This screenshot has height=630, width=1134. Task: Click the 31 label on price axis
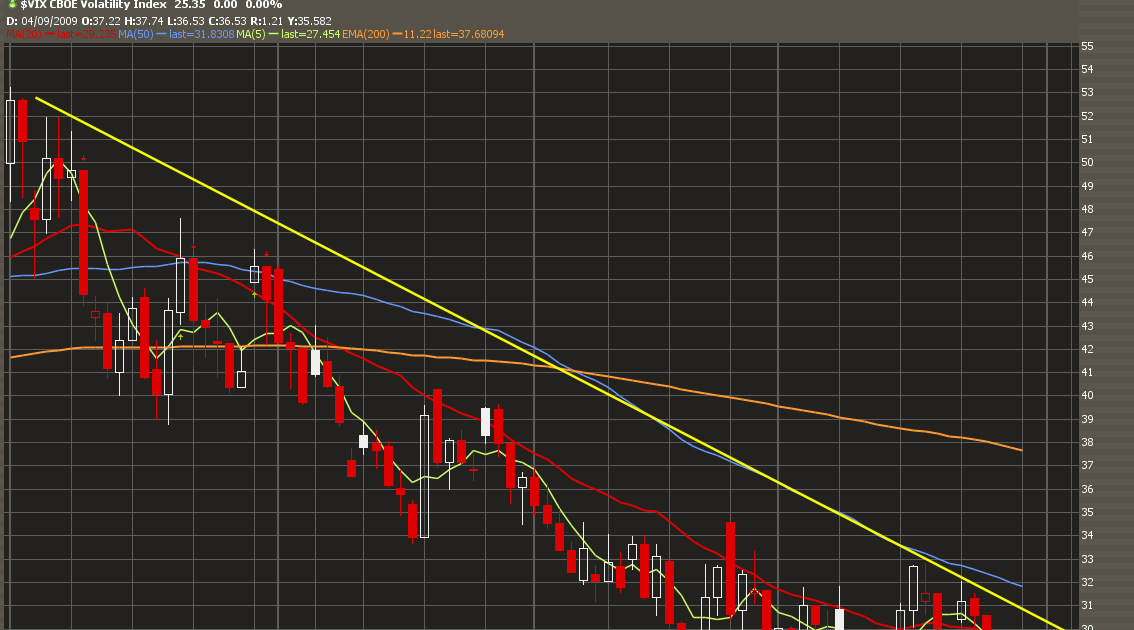[x=1087, y=605]
